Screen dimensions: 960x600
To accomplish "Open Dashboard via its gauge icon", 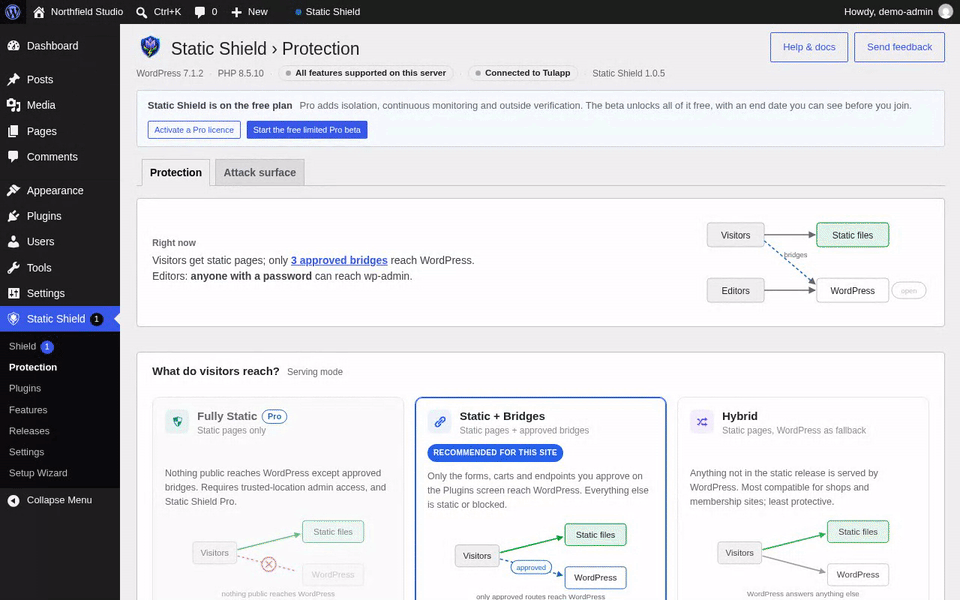I will pos(13,46).
